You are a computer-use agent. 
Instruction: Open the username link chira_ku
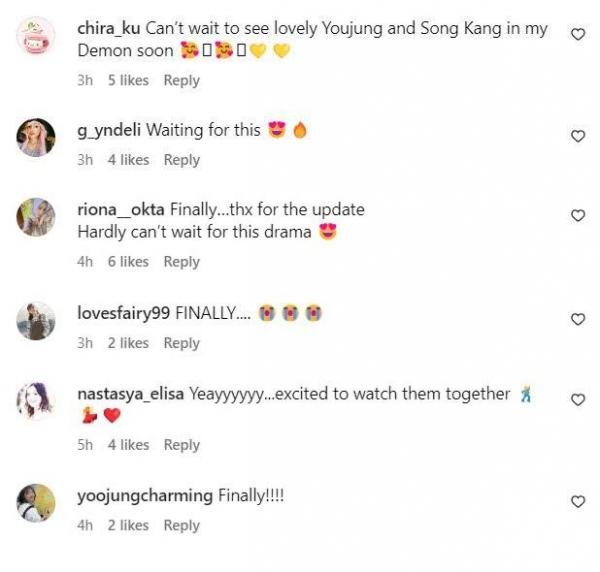(109, 29)
